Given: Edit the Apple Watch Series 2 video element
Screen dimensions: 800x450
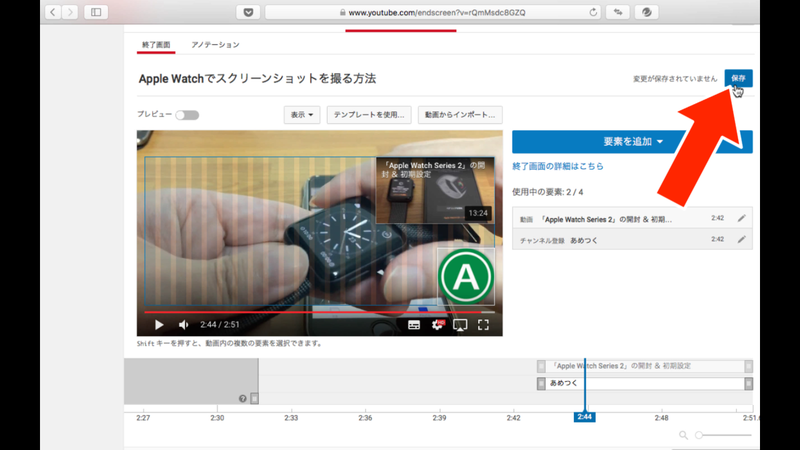Looking at the screenshot, I should [741, 218].
